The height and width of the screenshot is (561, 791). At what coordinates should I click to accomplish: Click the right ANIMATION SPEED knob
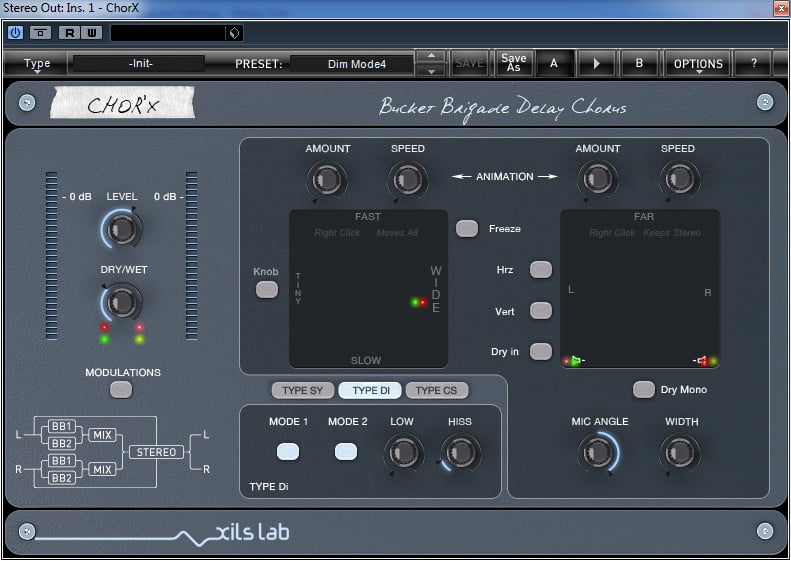679,178
